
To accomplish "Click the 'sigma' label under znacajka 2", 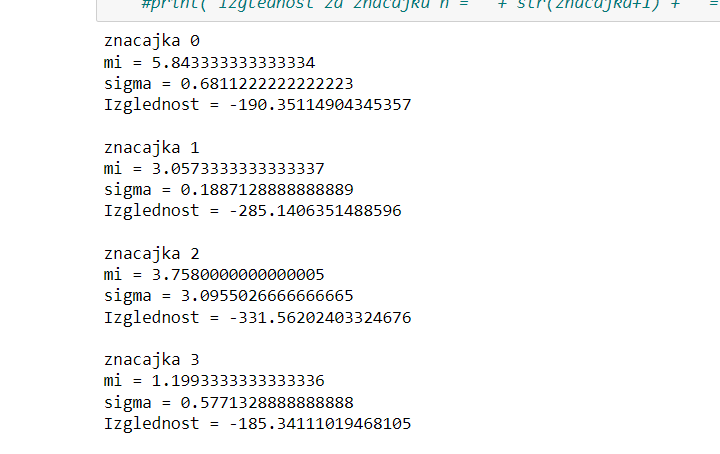I will [128, 297].
